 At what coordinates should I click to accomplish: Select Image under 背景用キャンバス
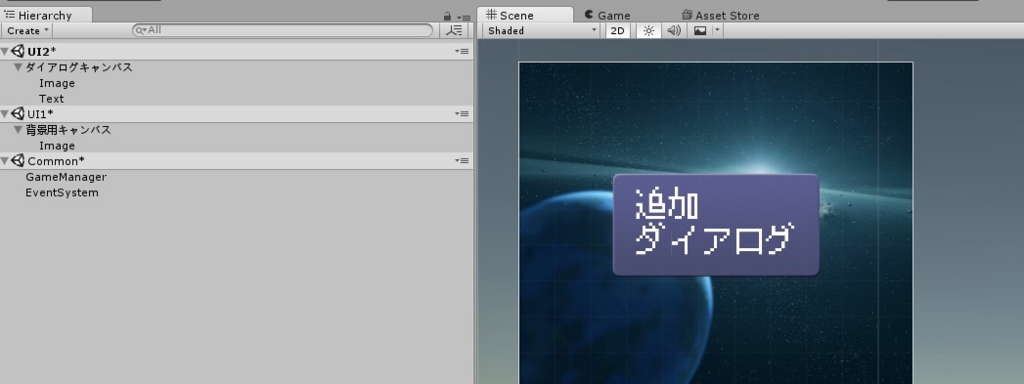(x=57, y=146)
